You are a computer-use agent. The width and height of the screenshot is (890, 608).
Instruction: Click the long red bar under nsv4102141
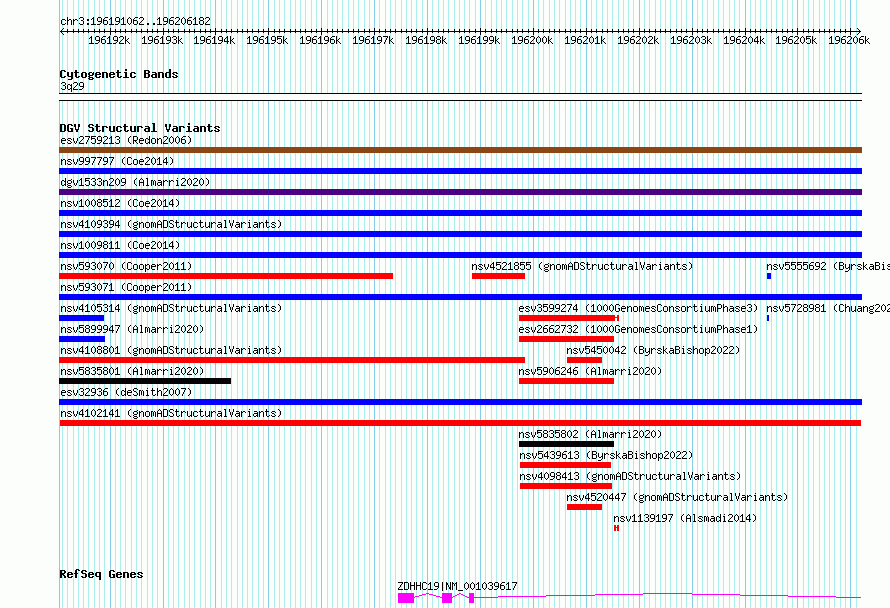[460, 423]
